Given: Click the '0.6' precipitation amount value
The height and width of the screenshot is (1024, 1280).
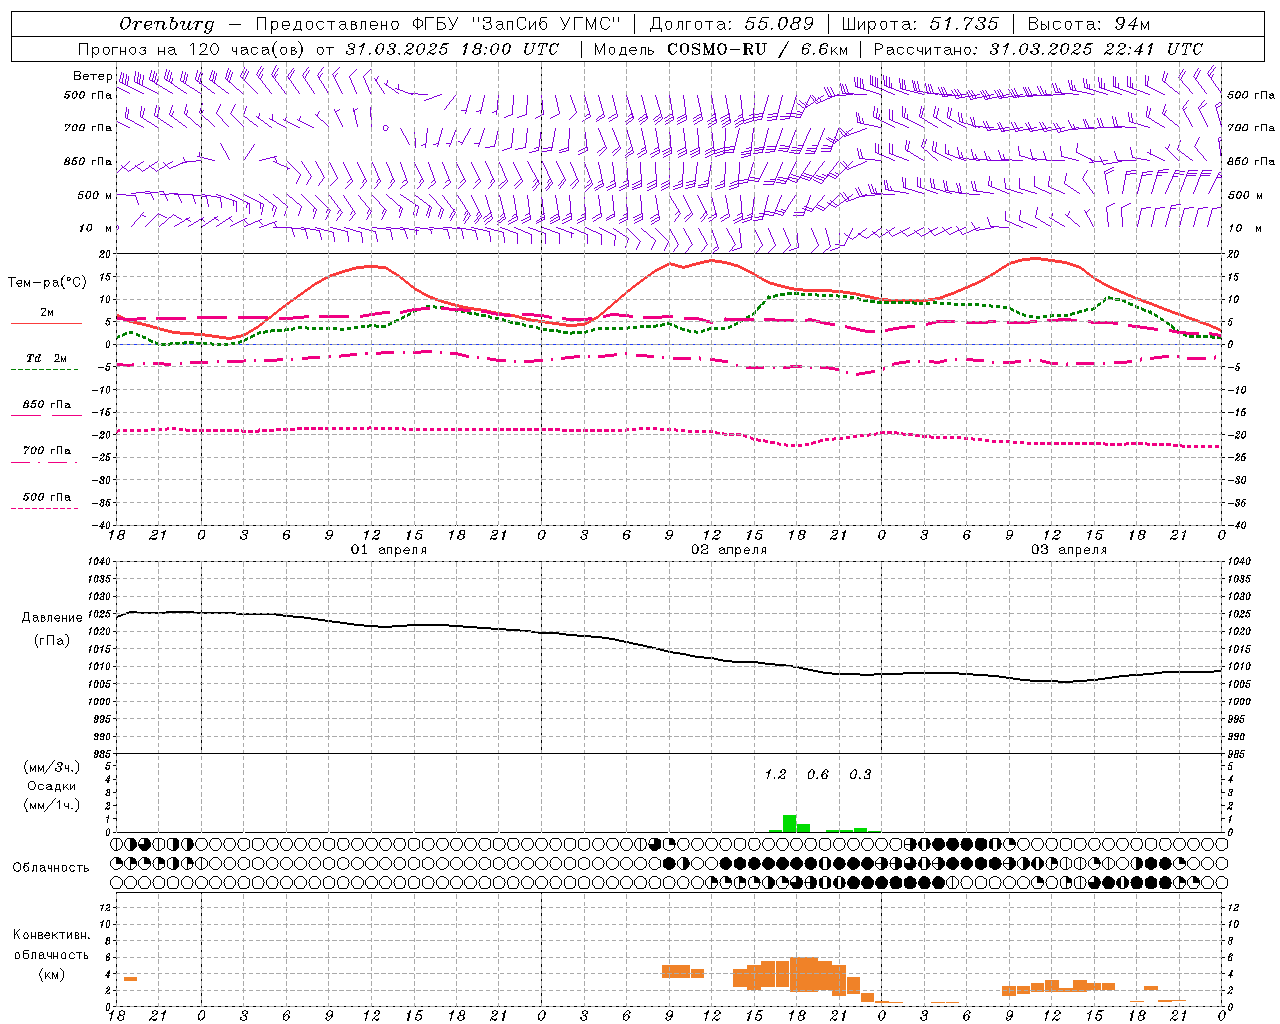Looking at the screenshot, I should click(818, 774).
